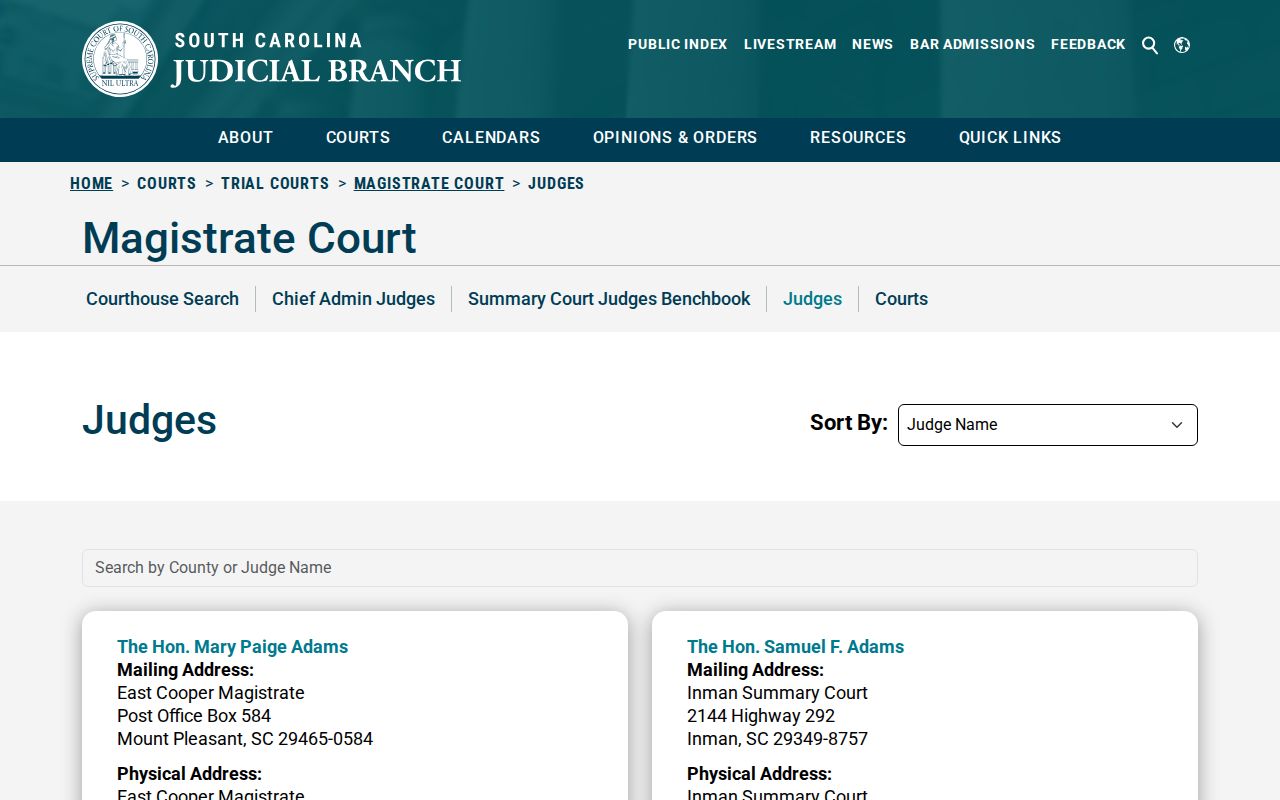The height and width of the screenshot is (800, 1280).
Task: Click the 2144 Highway 292 address line
Action: coord(761,716)
